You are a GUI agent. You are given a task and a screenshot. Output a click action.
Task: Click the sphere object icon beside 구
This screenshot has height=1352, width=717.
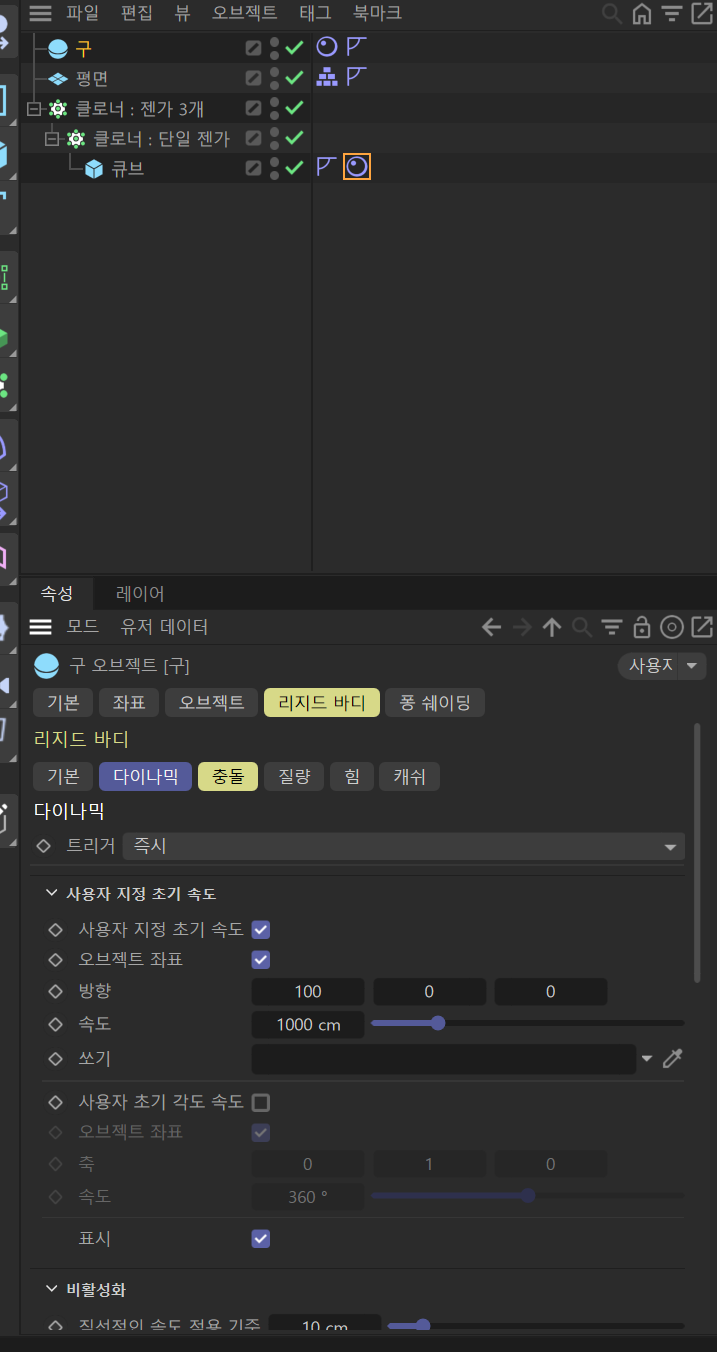tap(59, 48)
